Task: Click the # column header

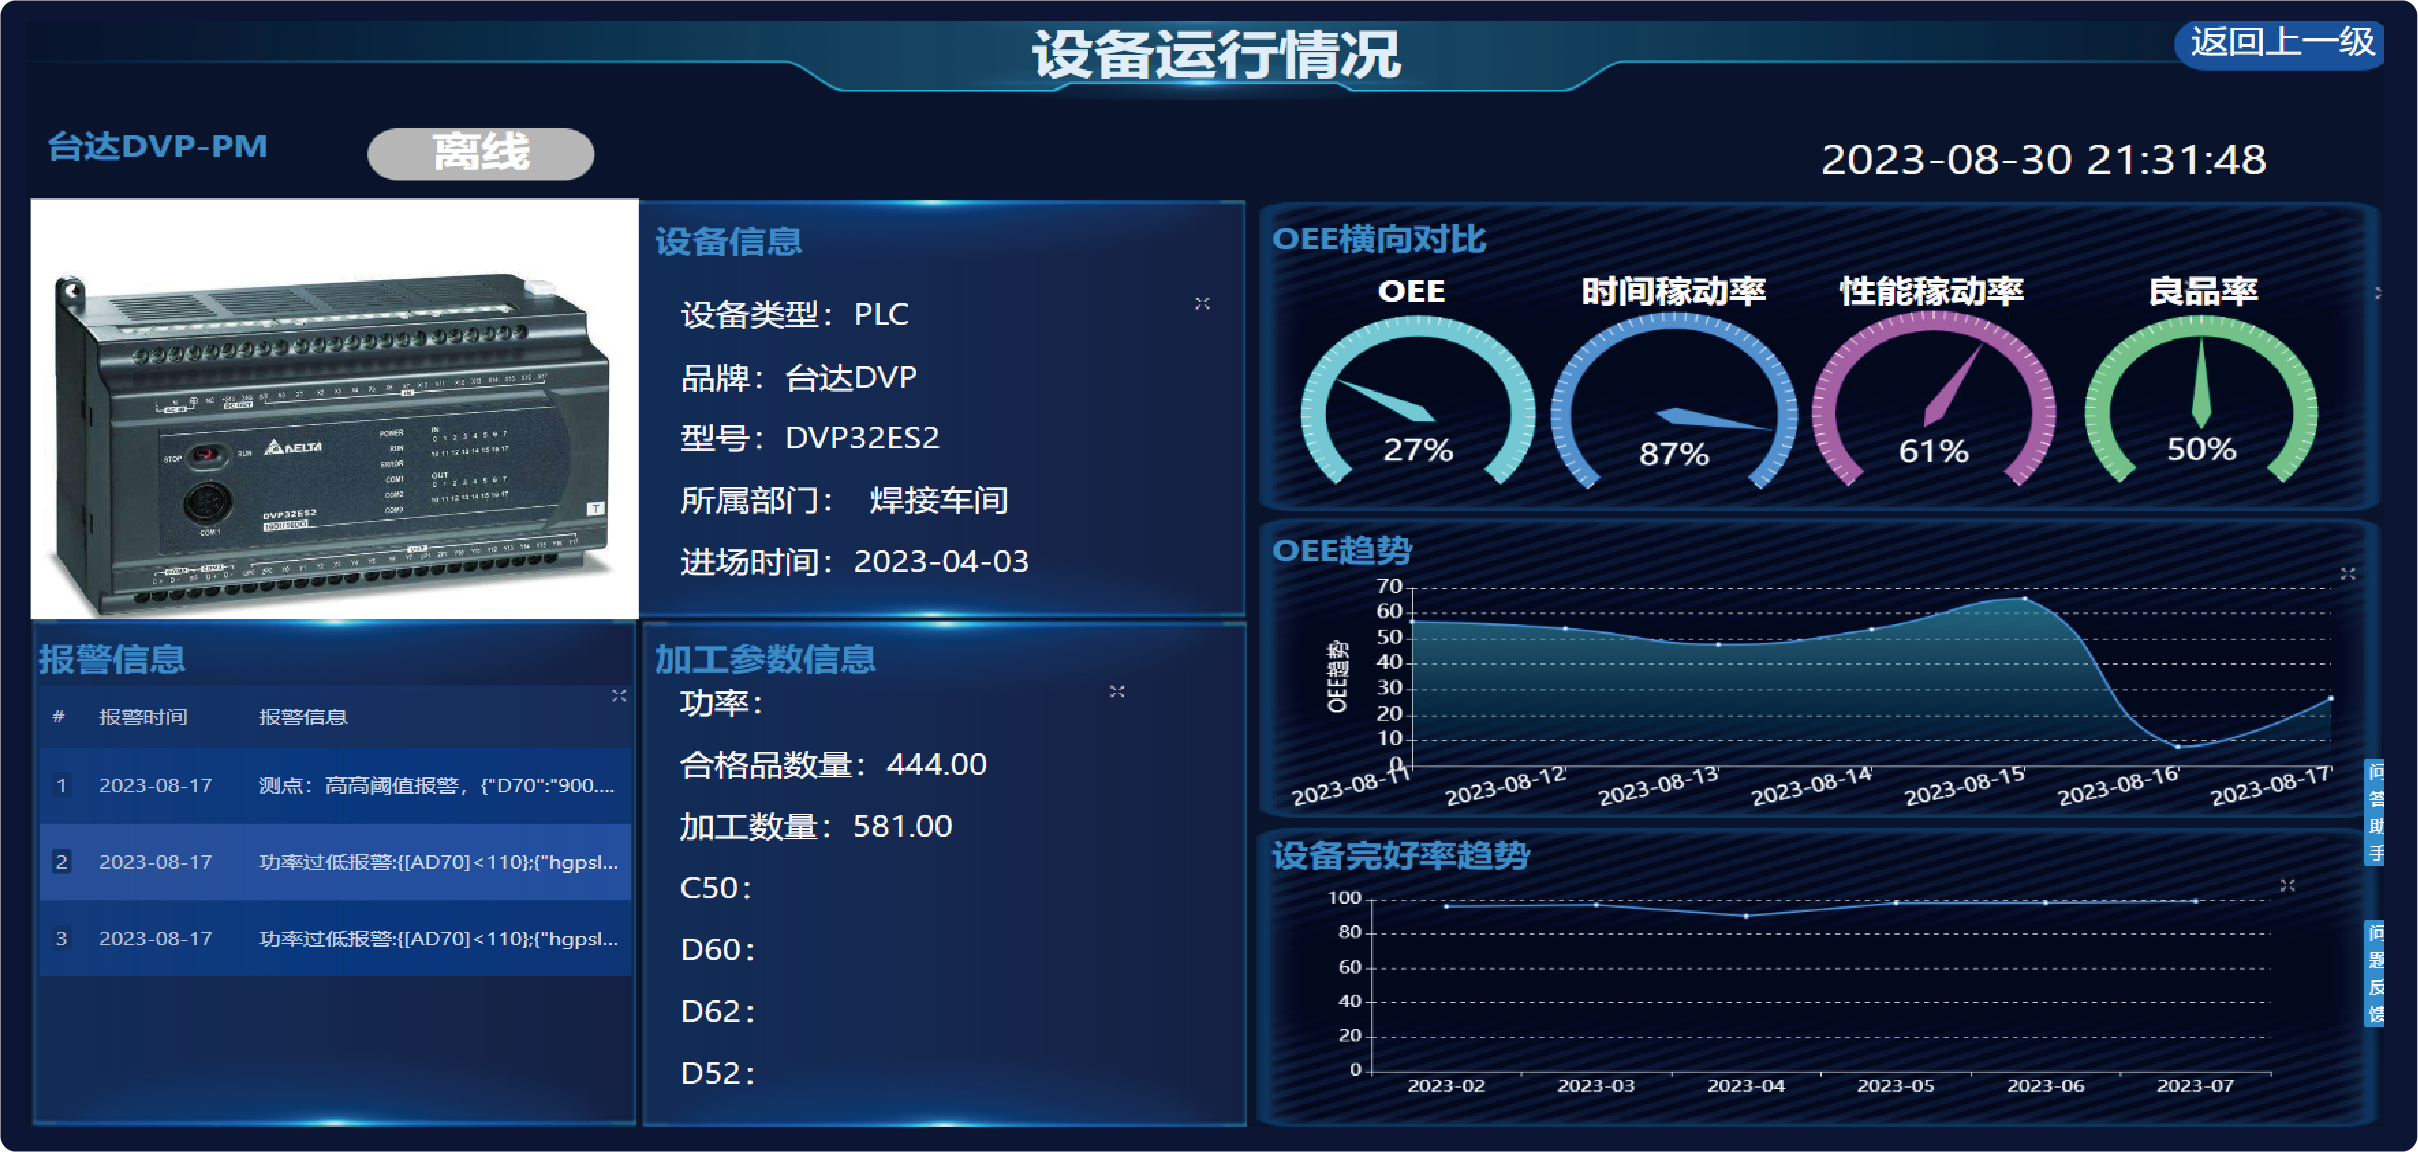Action: 59,716
